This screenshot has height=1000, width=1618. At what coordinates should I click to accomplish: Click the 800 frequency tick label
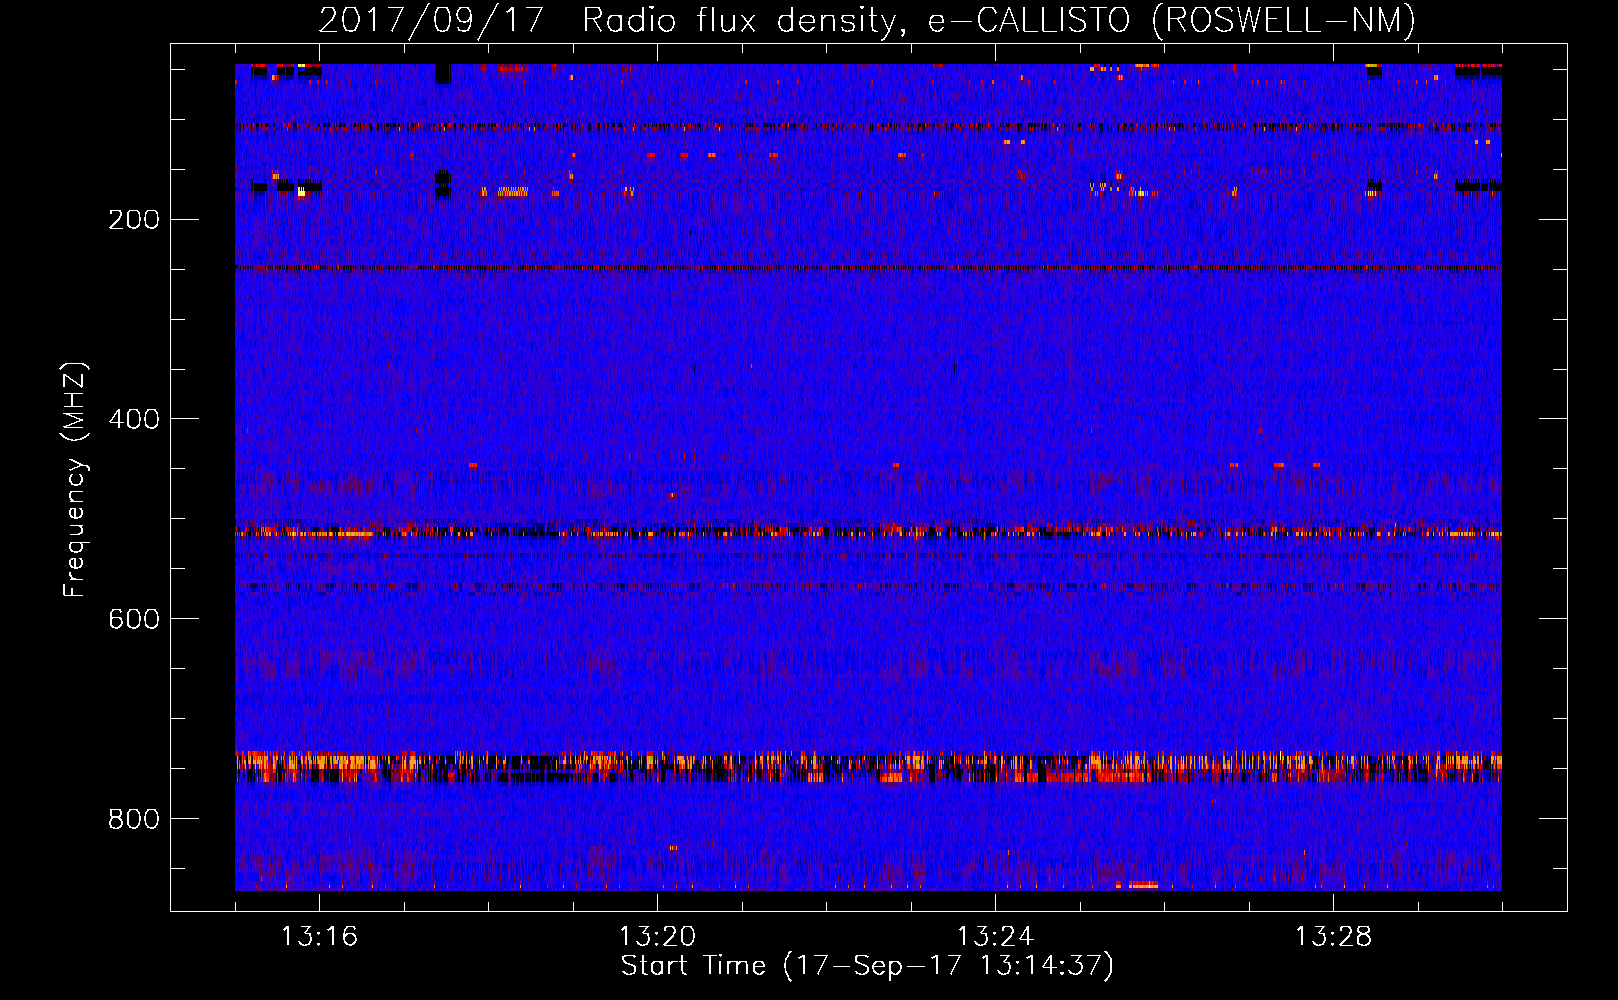tap(134, 820)
